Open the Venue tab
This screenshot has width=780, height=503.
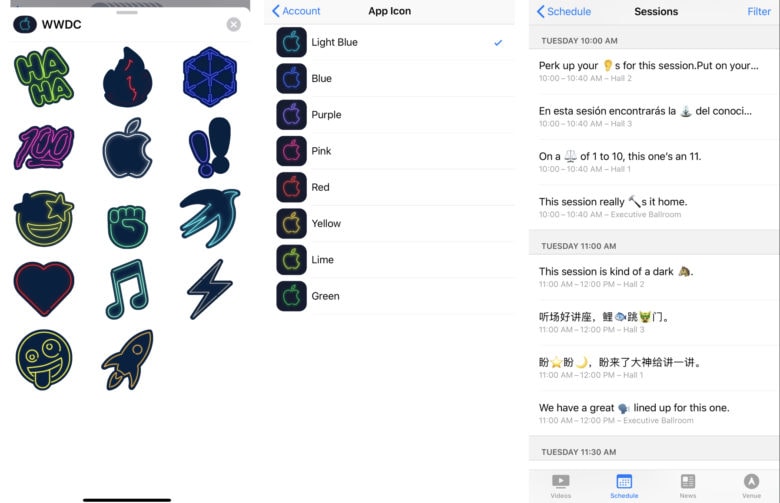pos(751,486)
